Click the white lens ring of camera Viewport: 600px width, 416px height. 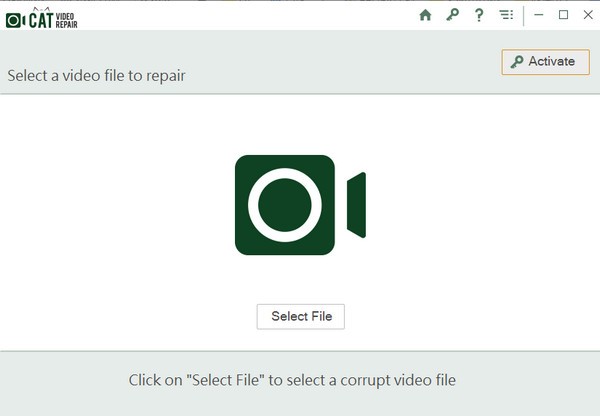(285, 205)
